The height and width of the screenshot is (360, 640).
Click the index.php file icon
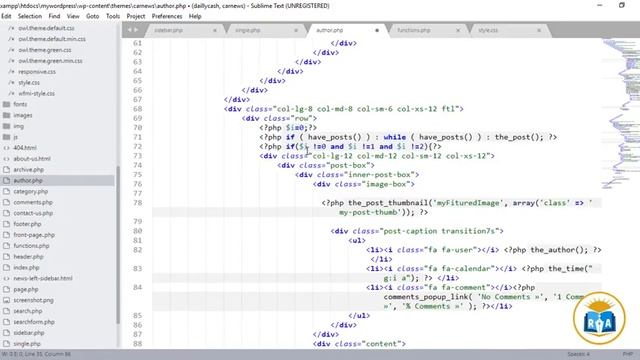click(7, 268)
